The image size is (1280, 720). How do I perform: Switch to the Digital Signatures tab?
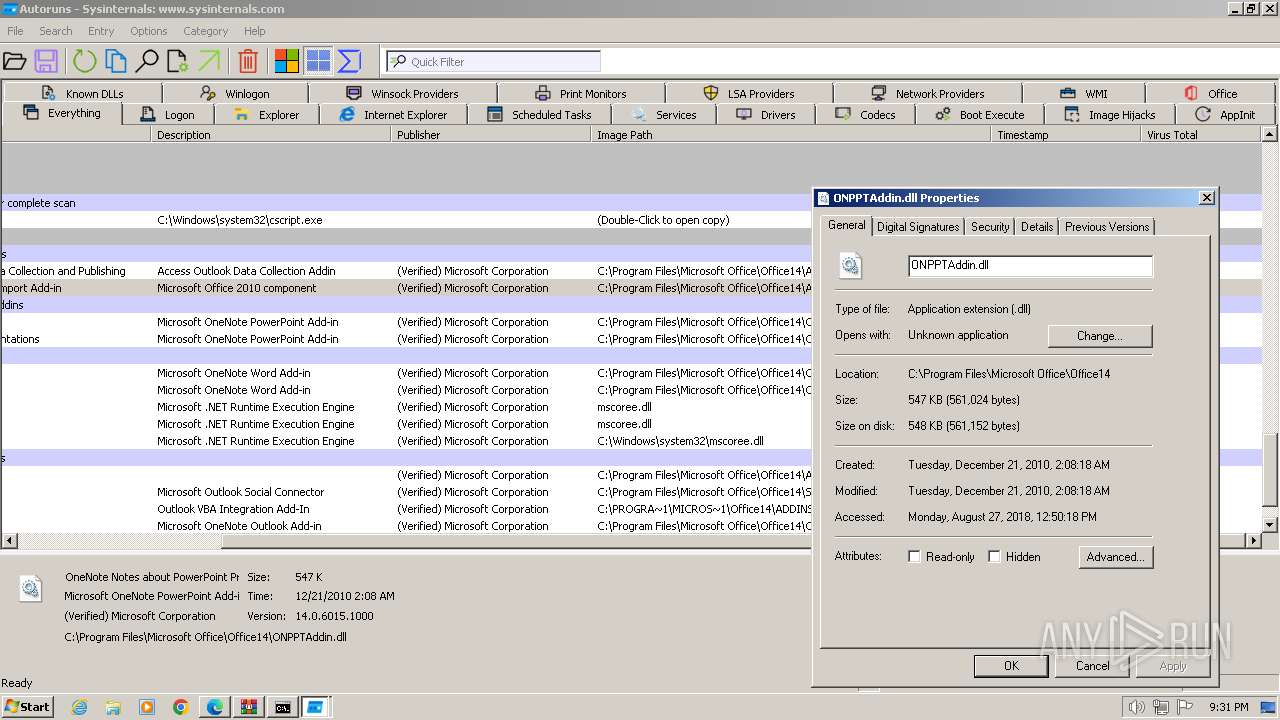(918, 227)
